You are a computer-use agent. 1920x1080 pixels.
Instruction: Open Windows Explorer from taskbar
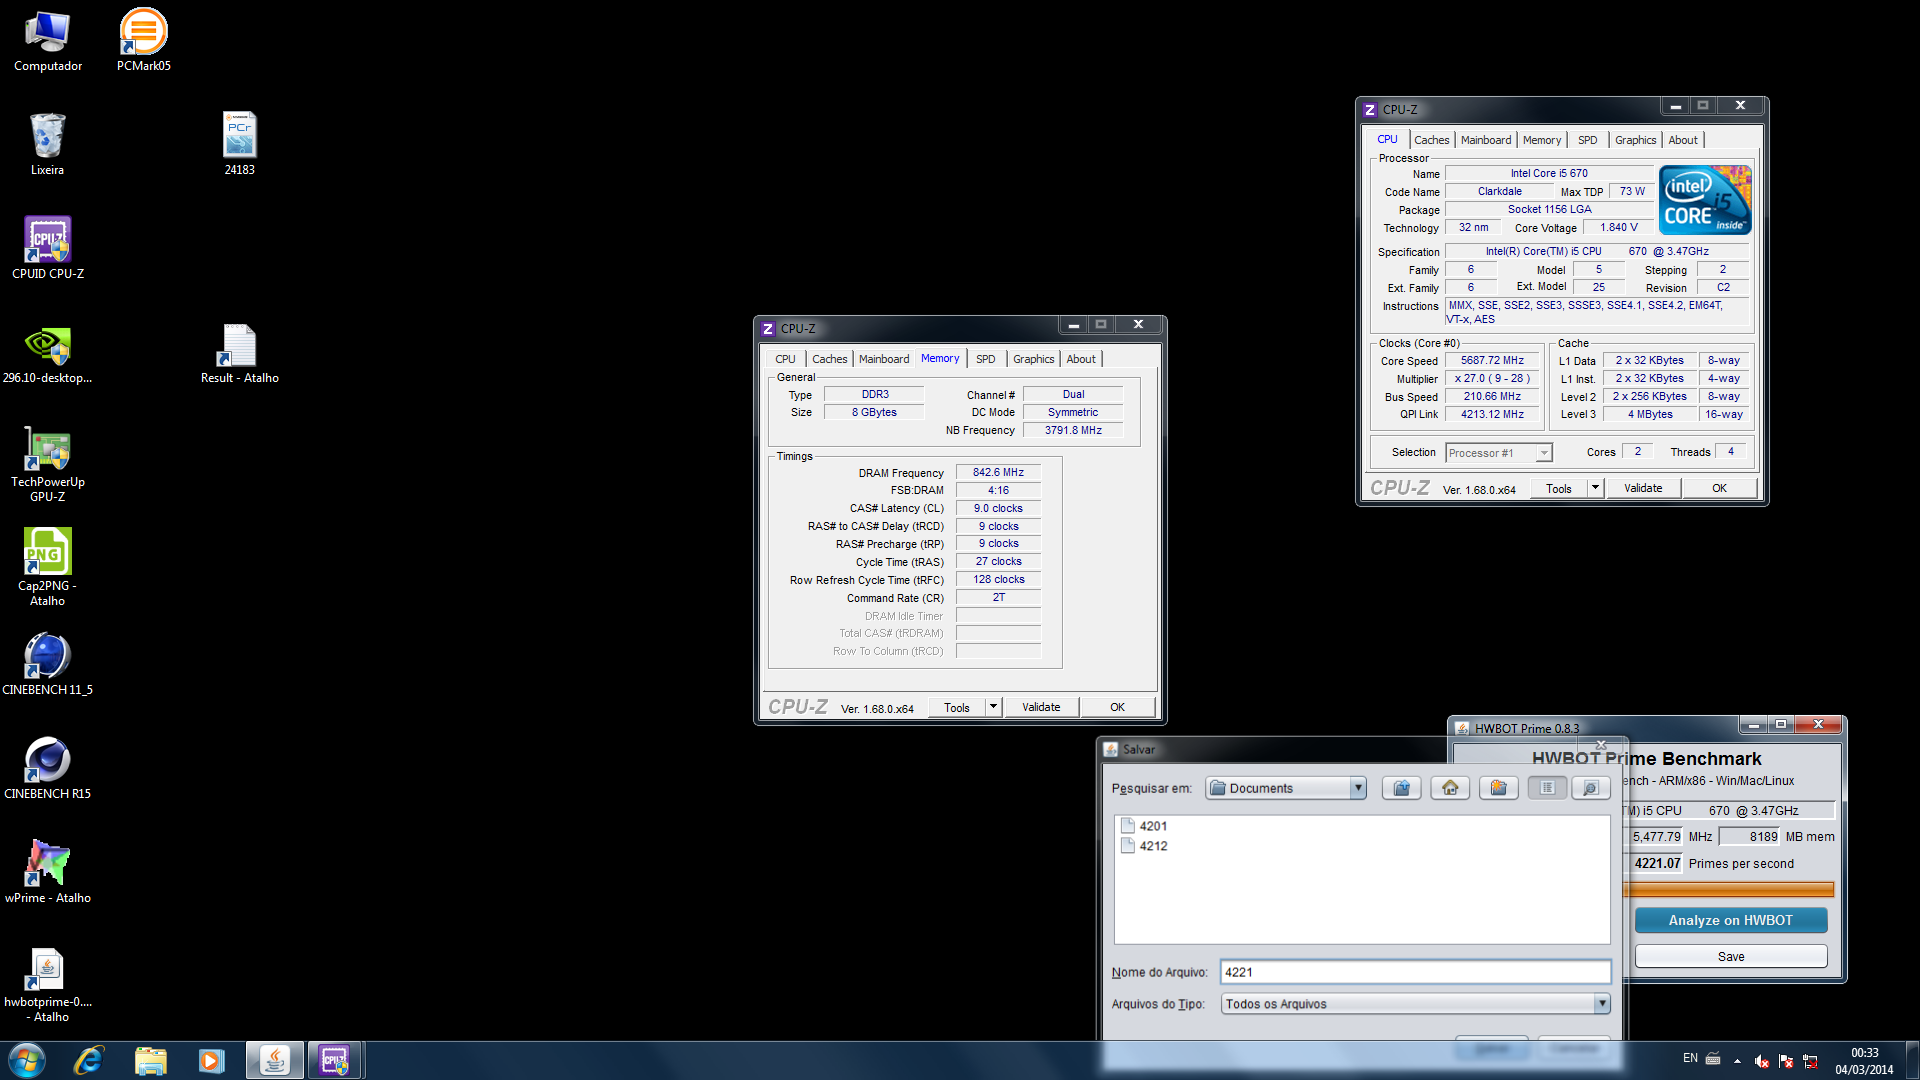click(x=150, y=1060)
